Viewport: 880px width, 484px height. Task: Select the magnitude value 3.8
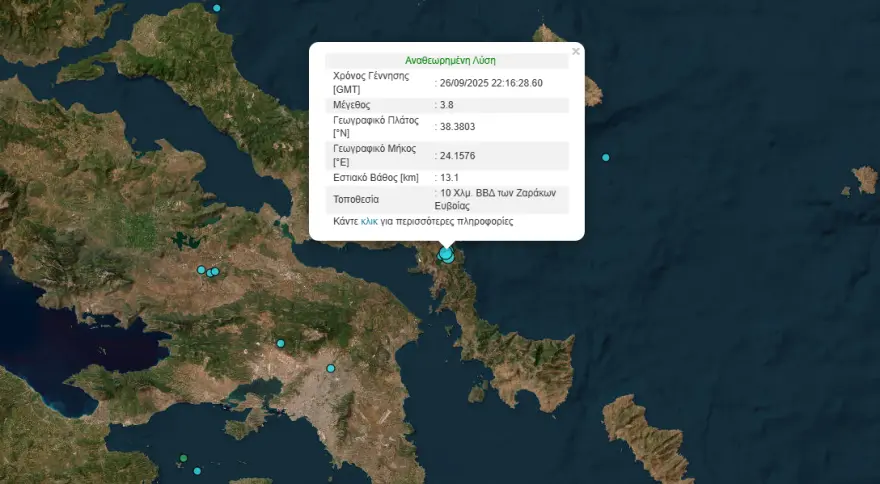(447, 105)
